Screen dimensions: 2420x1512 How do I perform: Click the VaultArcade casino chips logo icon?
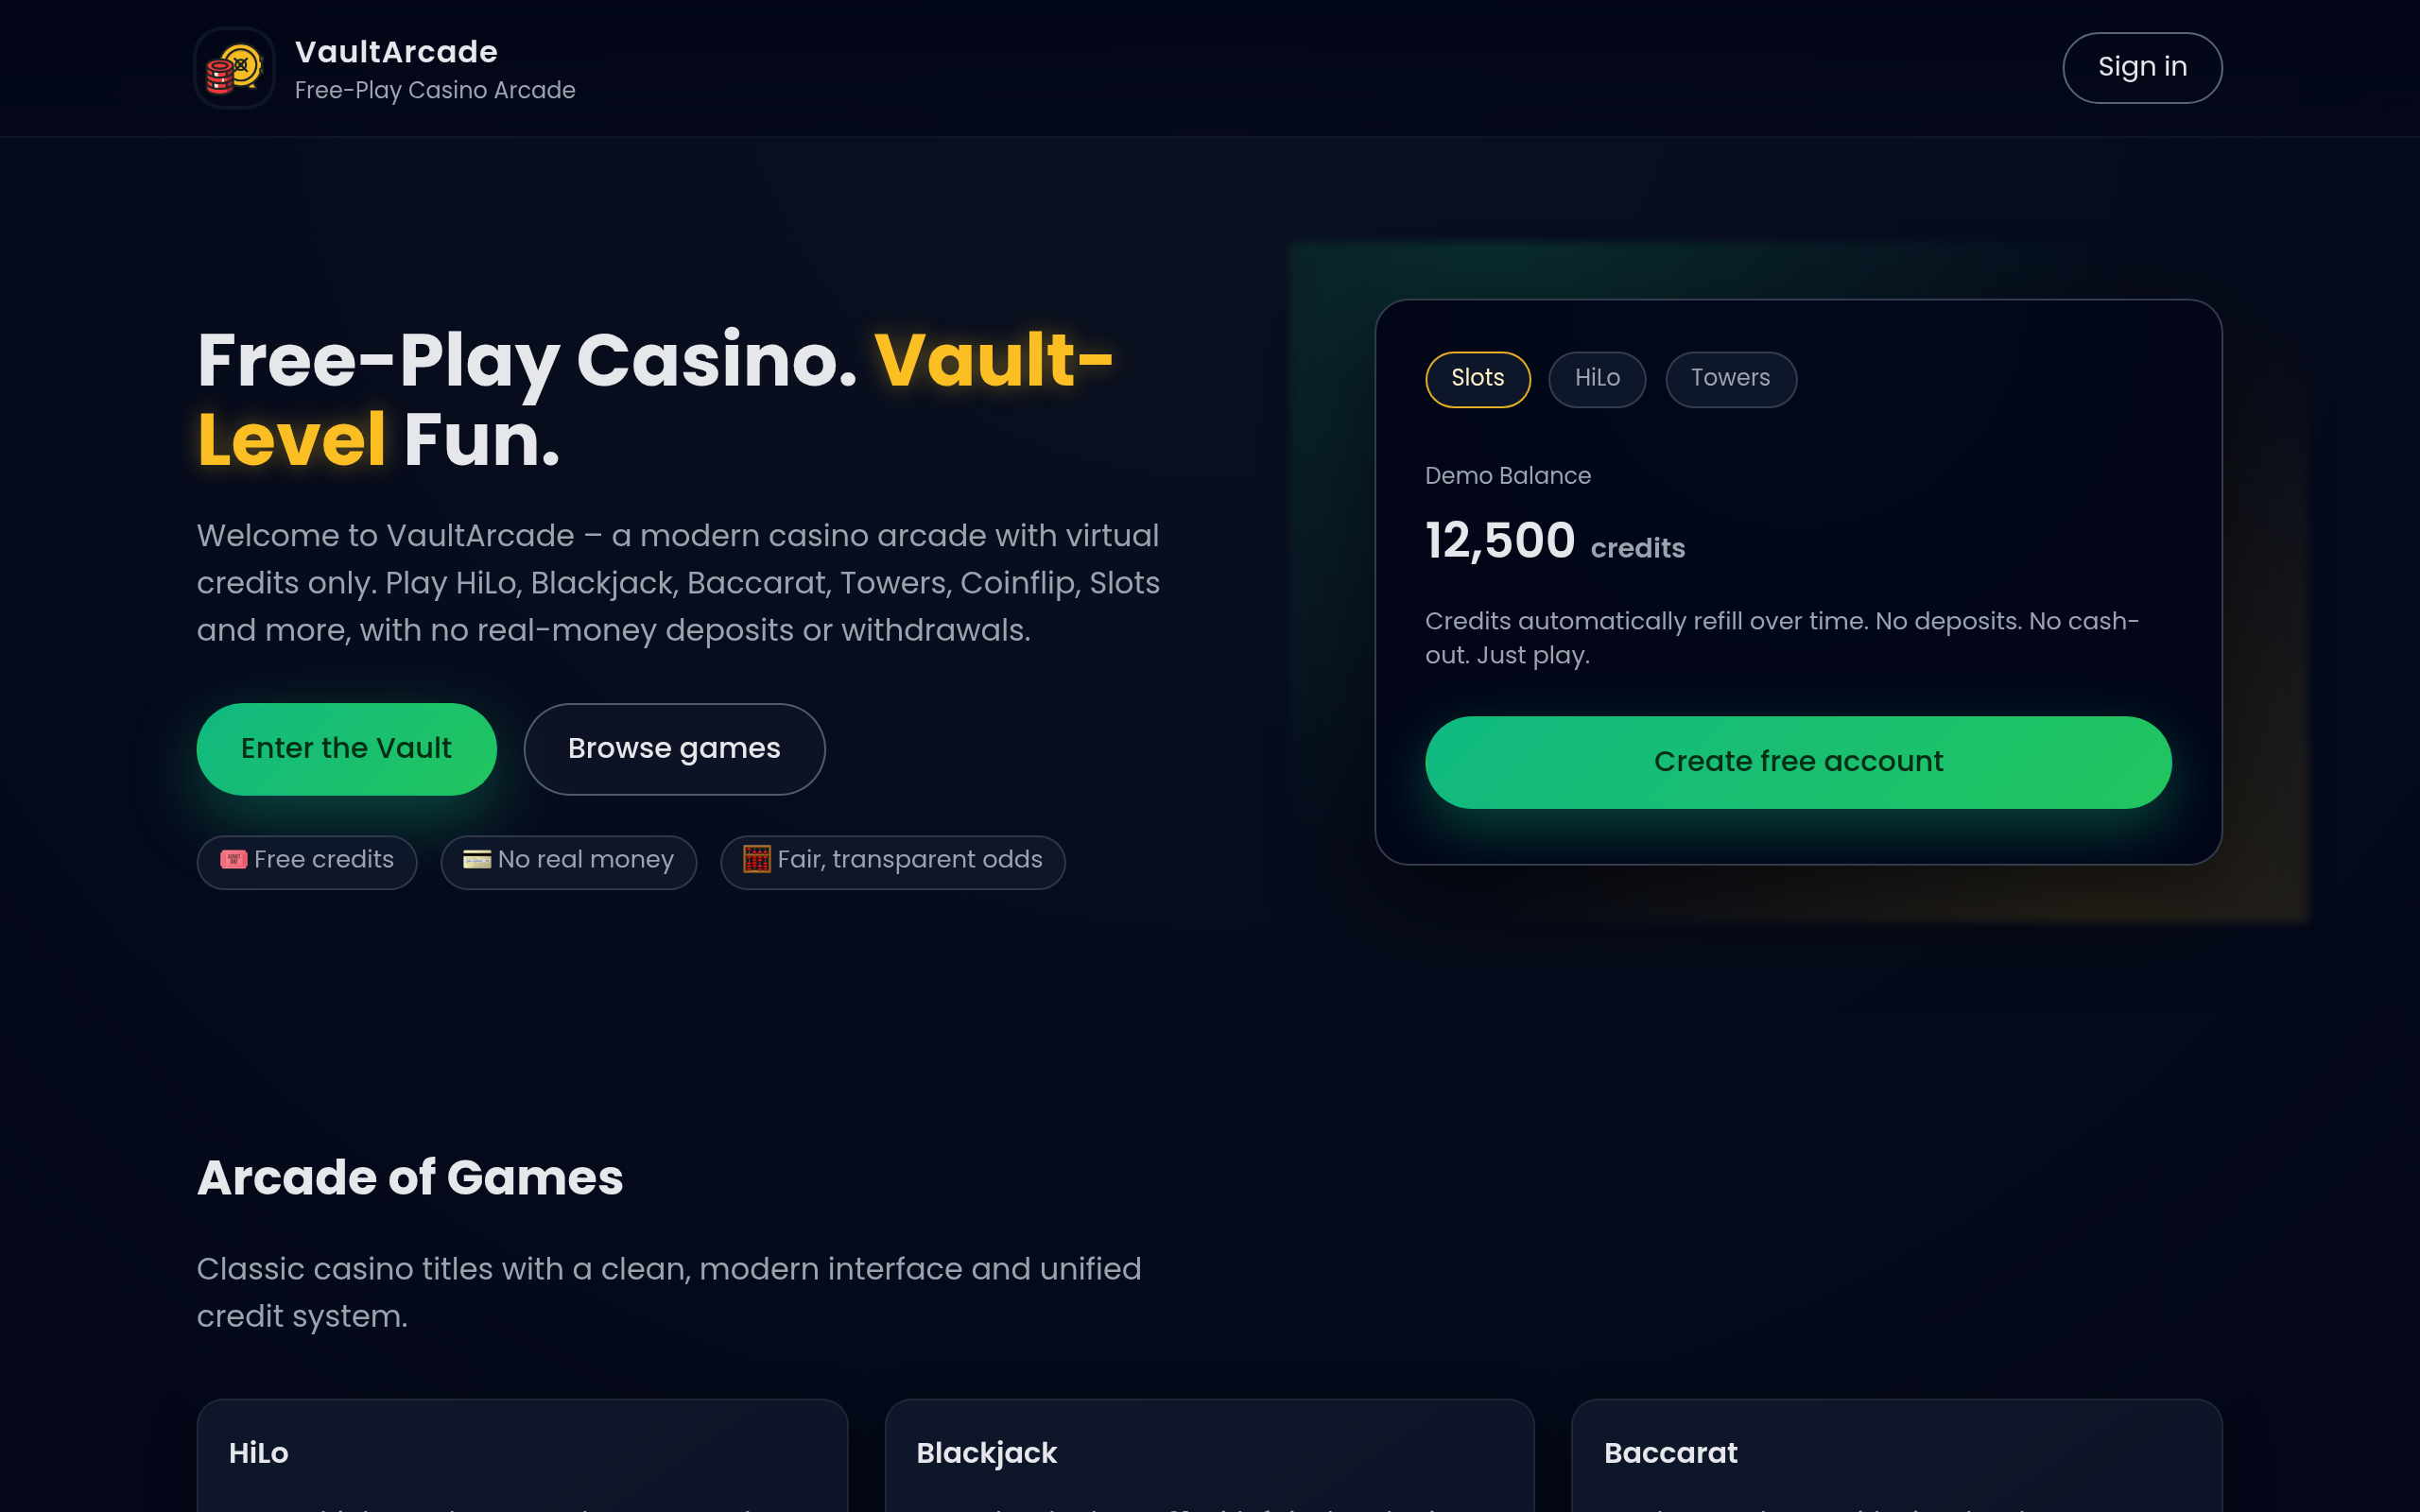[x=234, y=68]
